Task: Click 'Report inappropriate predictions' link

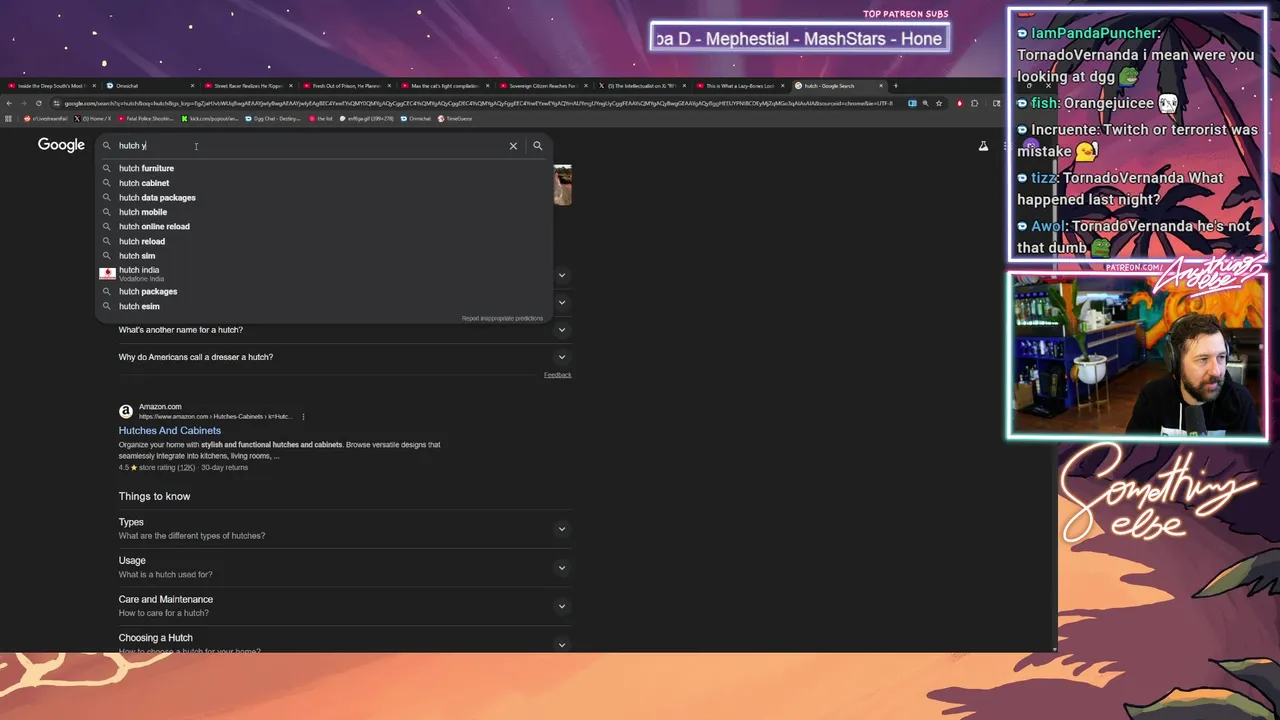Action: (x=502, y=318)
